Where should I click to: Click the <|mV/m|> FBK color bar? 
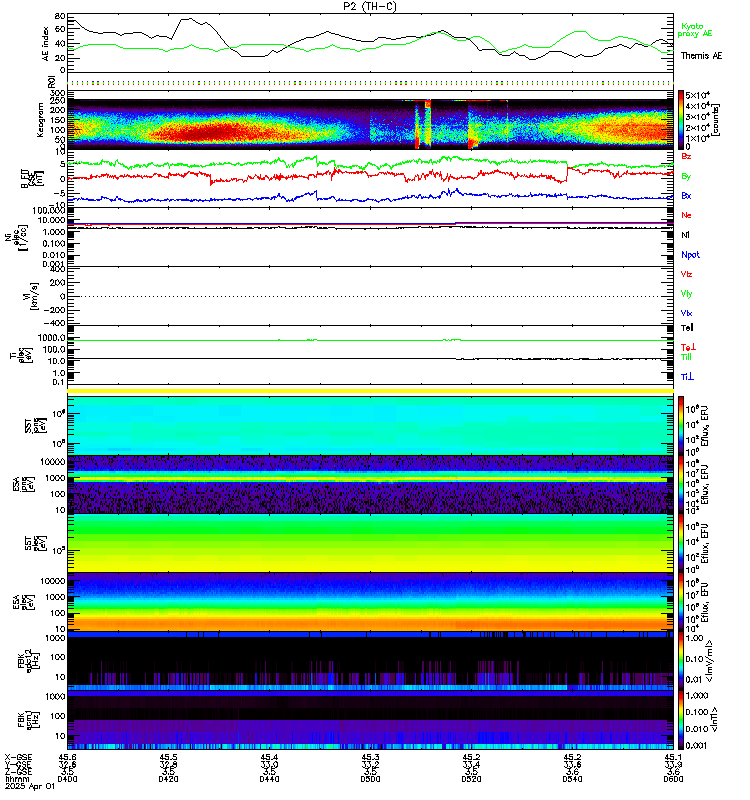681,661
